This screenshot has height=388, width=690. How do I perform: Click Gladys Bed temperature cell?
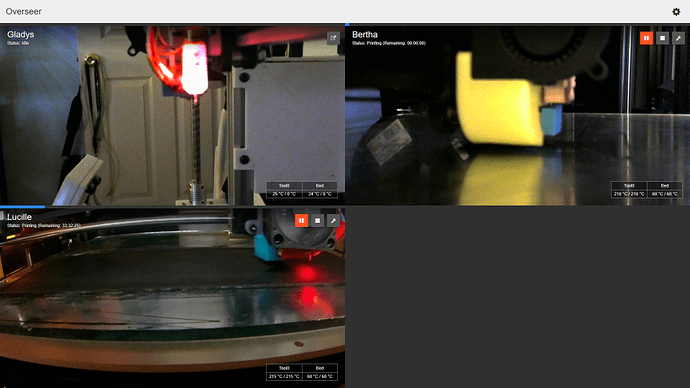pos(320,194)
